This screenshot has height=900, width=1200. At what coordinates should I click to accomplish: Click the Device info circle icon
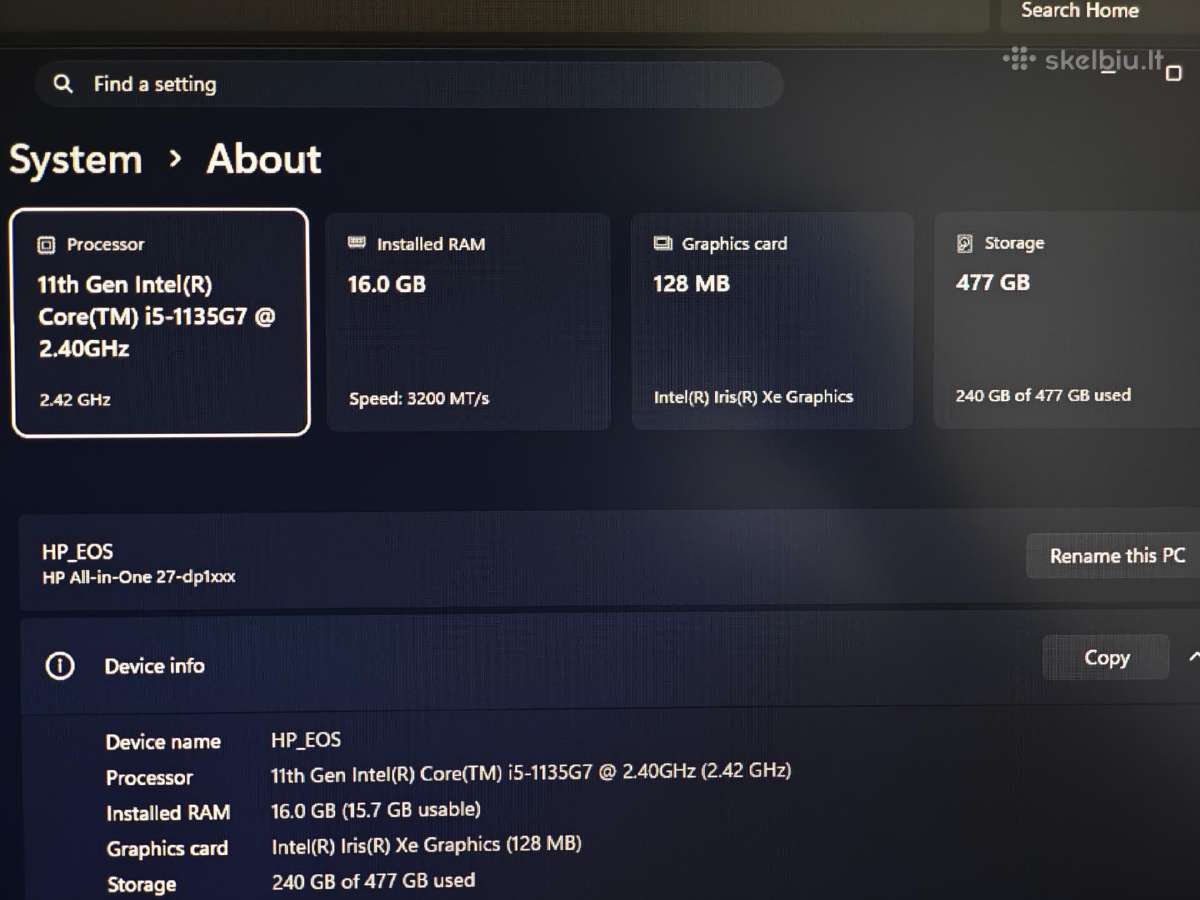[x=60, y=666]
